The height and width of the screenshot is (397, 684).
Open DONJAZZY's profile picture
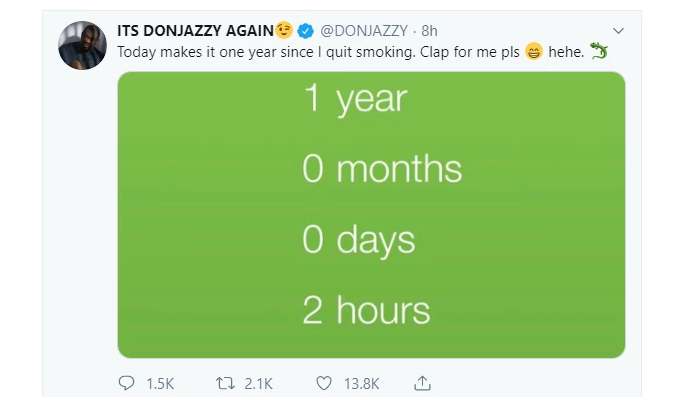pos(82,45)
